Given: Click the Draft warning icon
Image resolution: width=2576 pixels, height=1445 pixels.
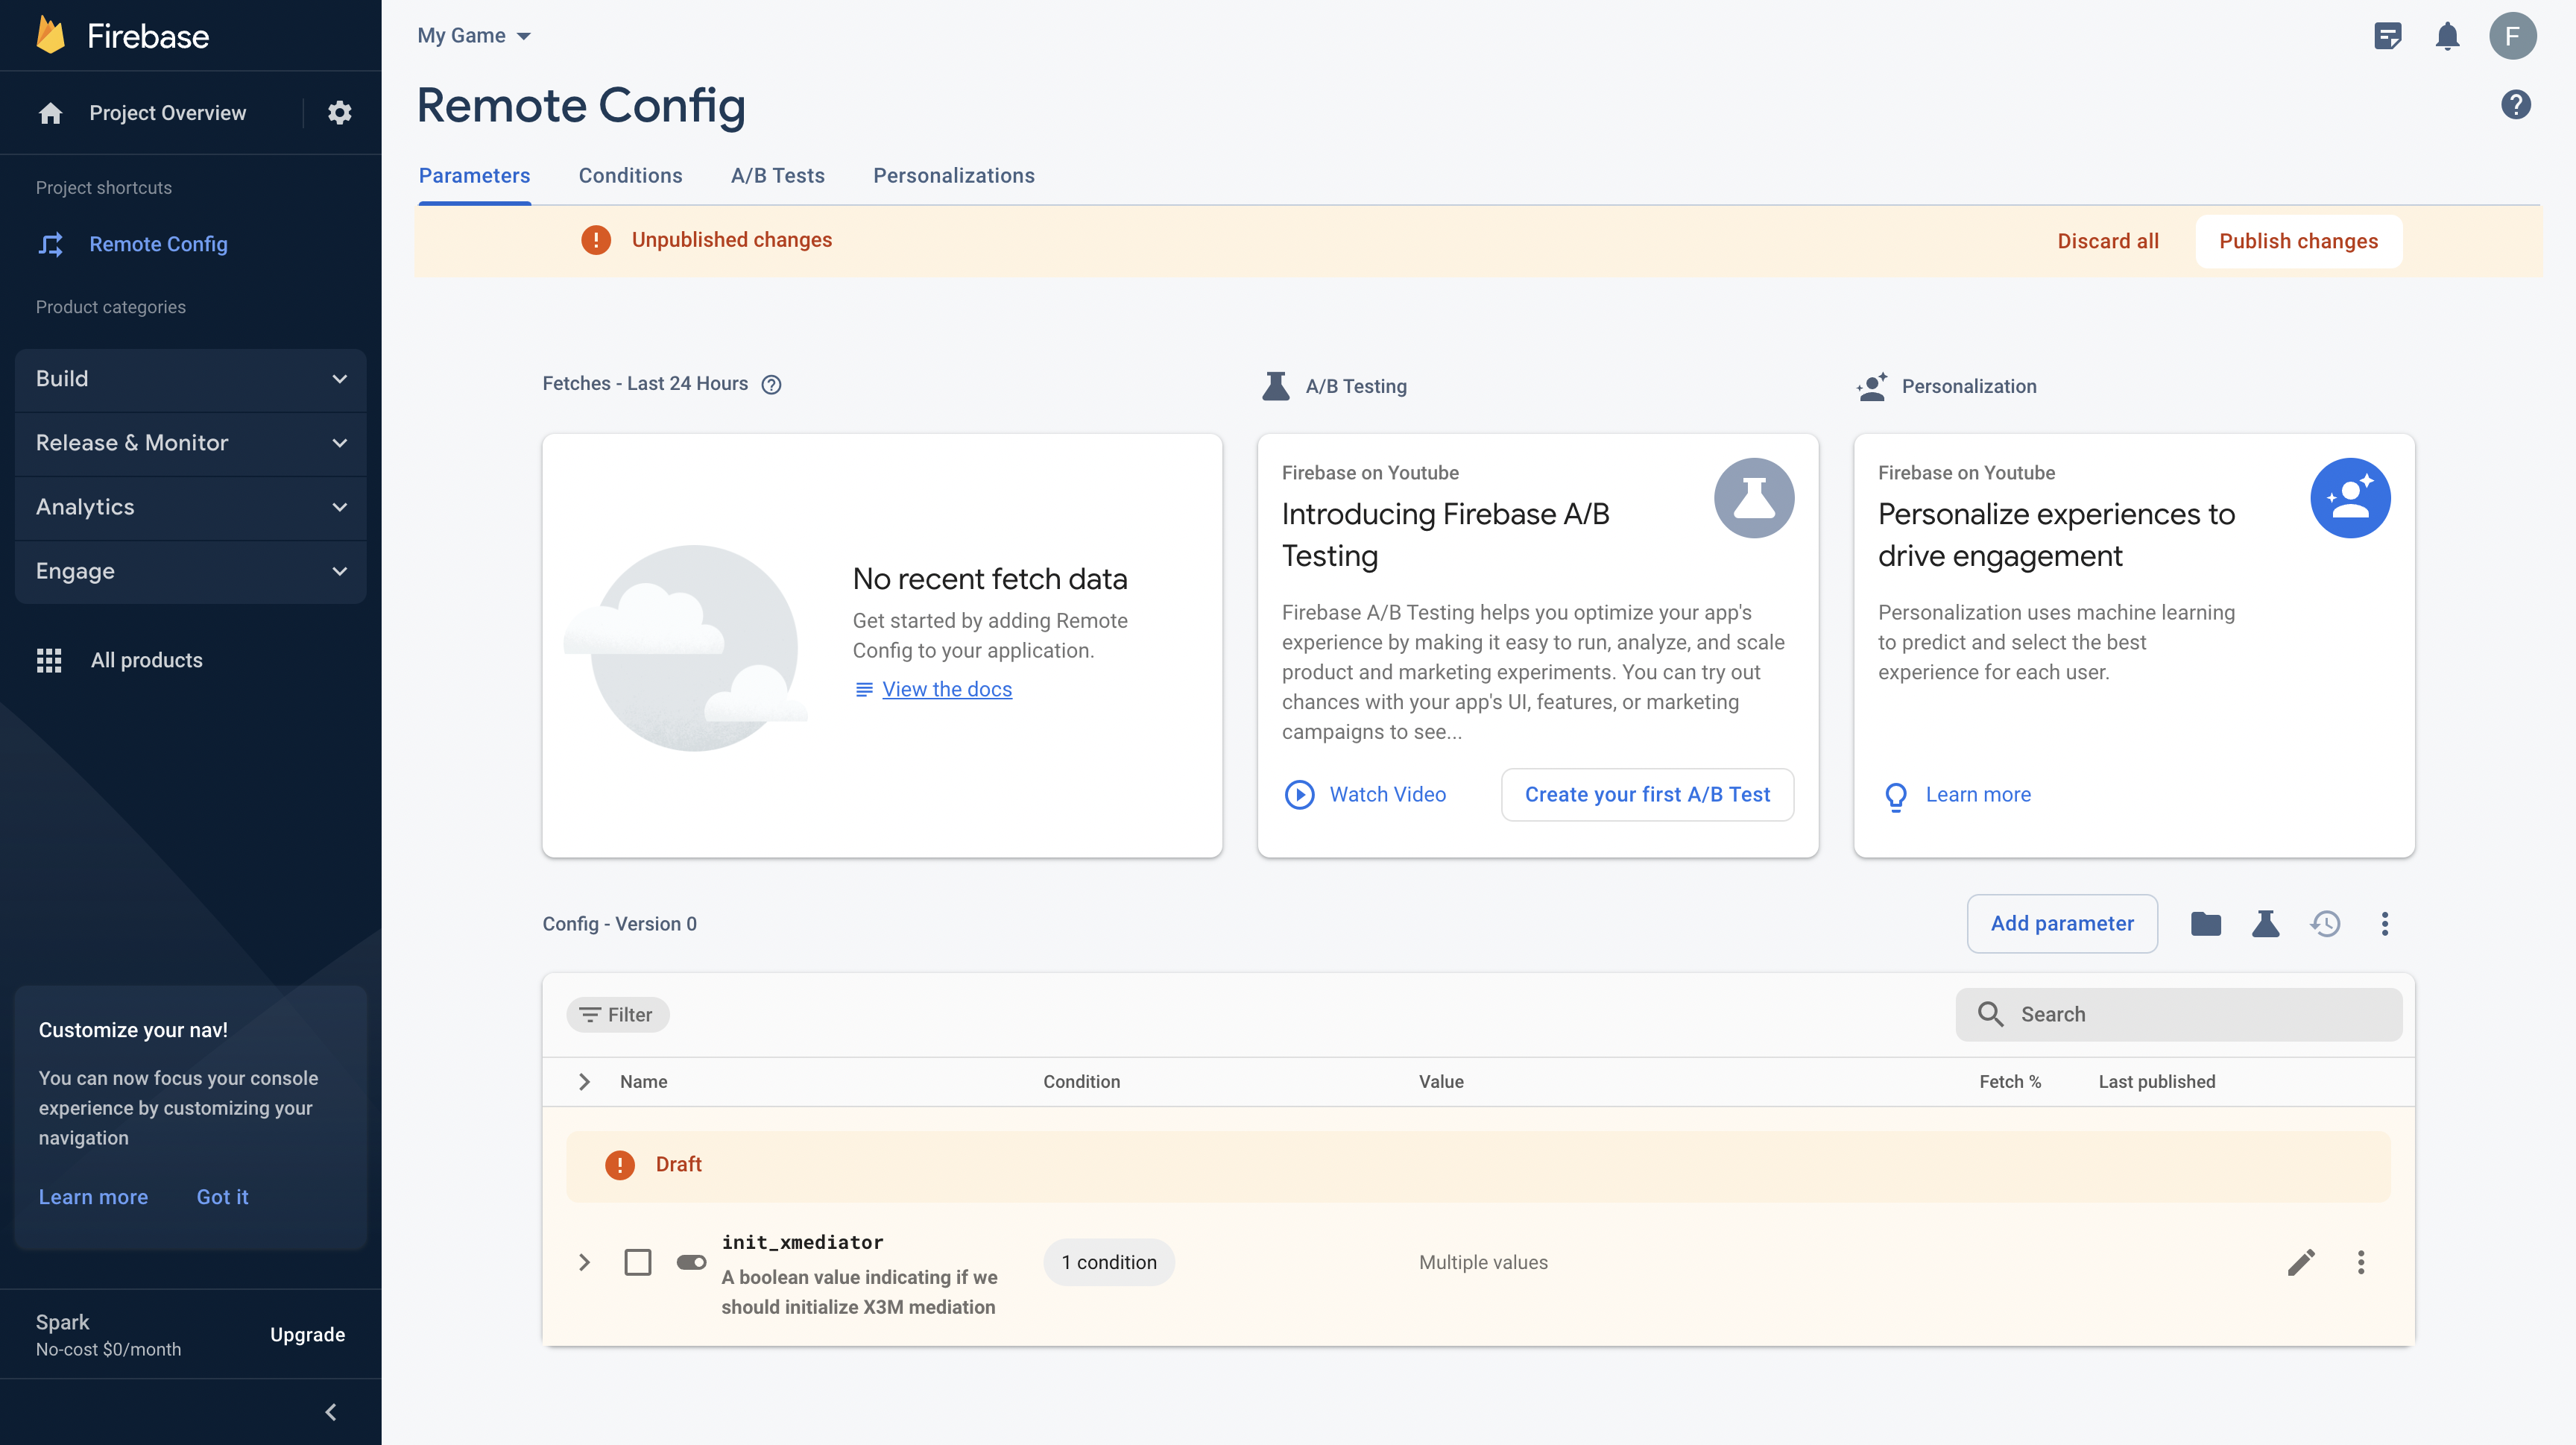Looking at the screenshot, I should click(x=620, y=1165).
